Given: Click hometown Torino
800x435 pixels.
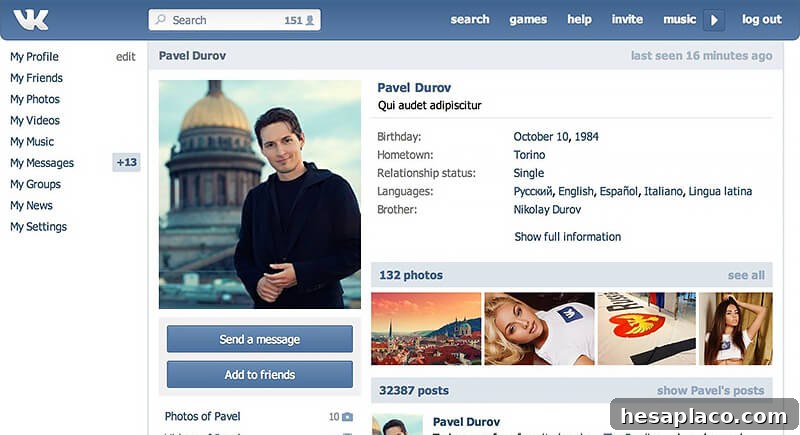Looking at the screenshot, I should (529, 155).
